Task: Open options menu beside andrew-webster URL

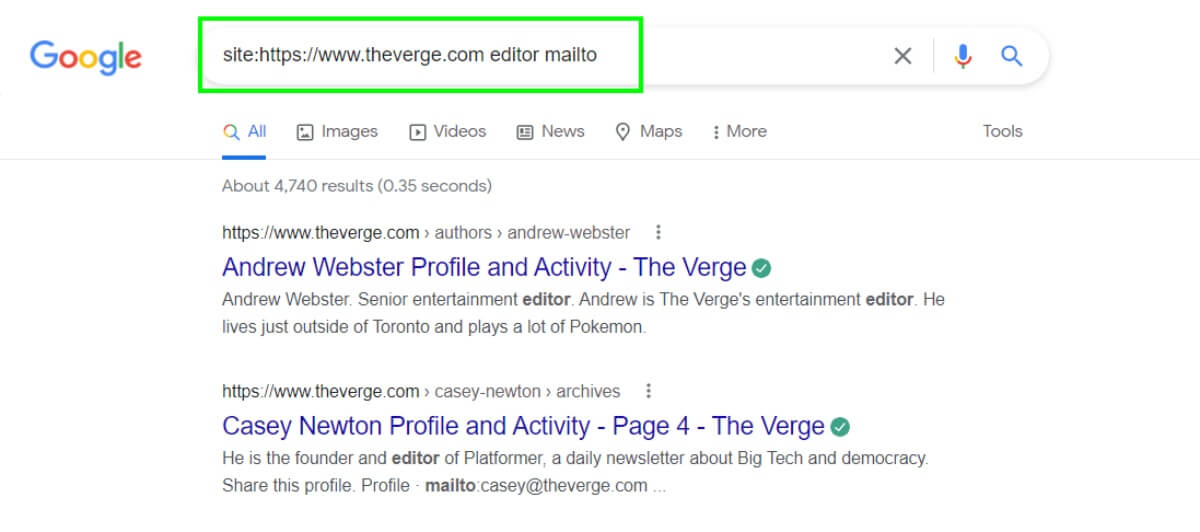Action: pyautogui.click(x=658, y=233)
